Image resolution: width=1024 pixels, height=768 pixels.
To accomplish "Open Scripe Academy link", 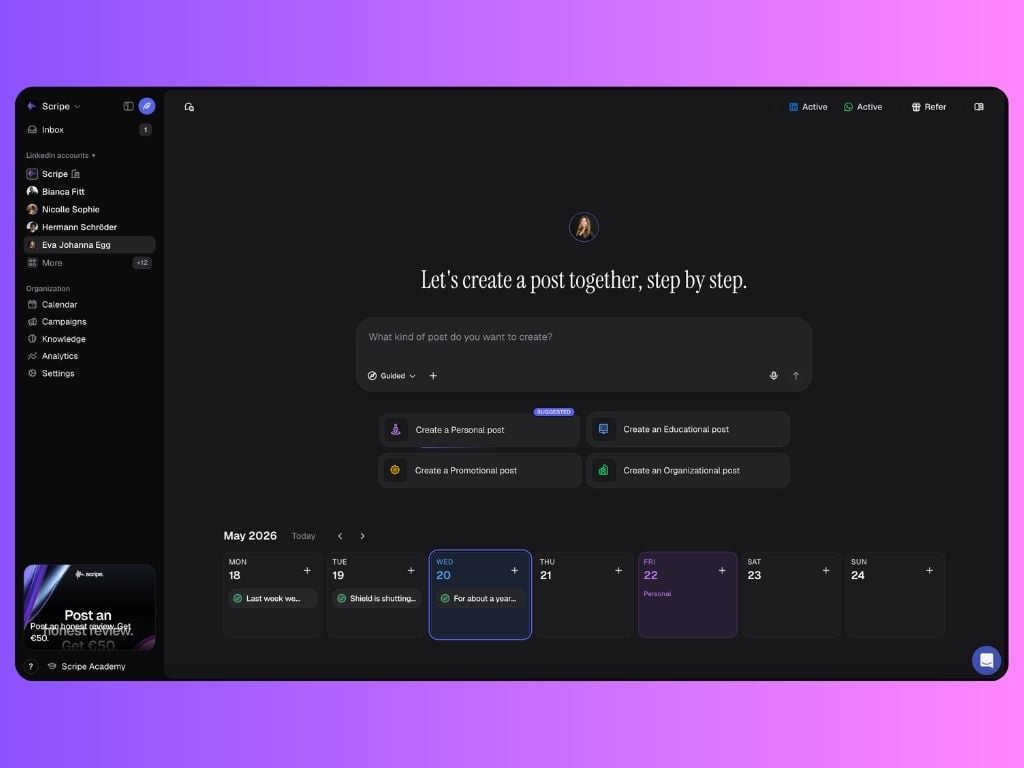I will [x=86, y=667].
